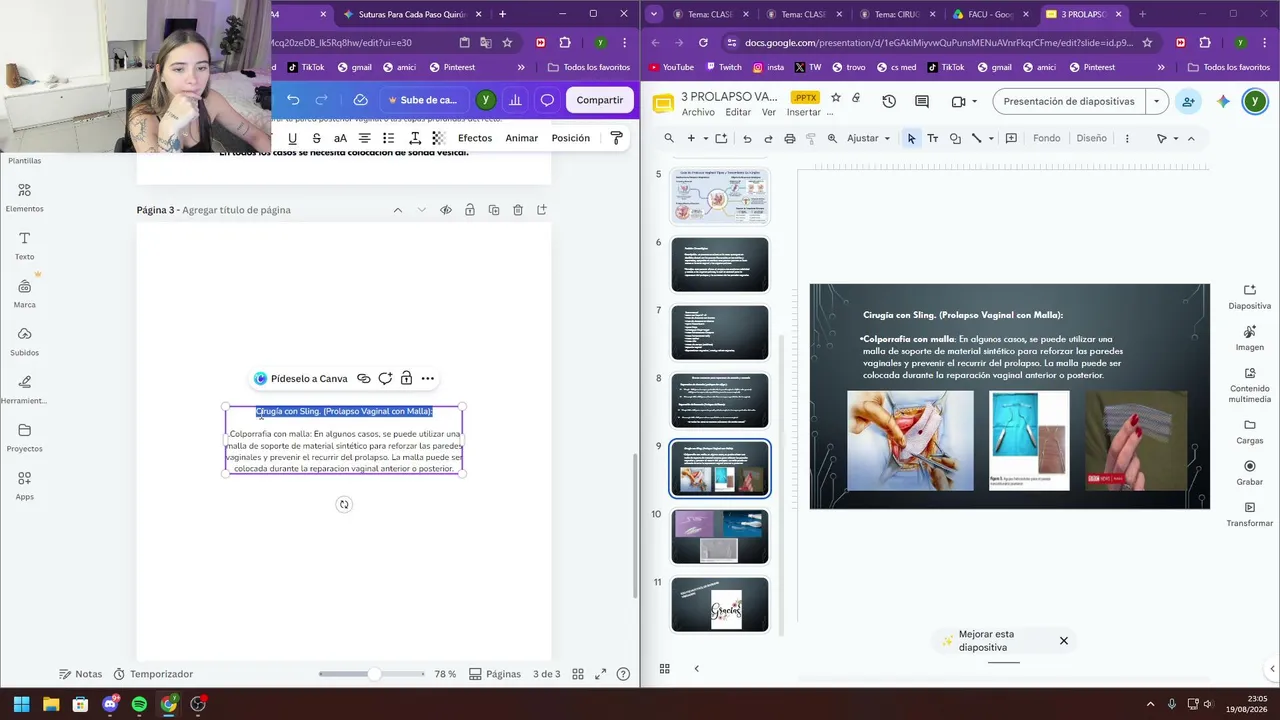
Task: Open Efectos in Canva text toolbar
Action: pyautogui.click(x=475, y=138)
